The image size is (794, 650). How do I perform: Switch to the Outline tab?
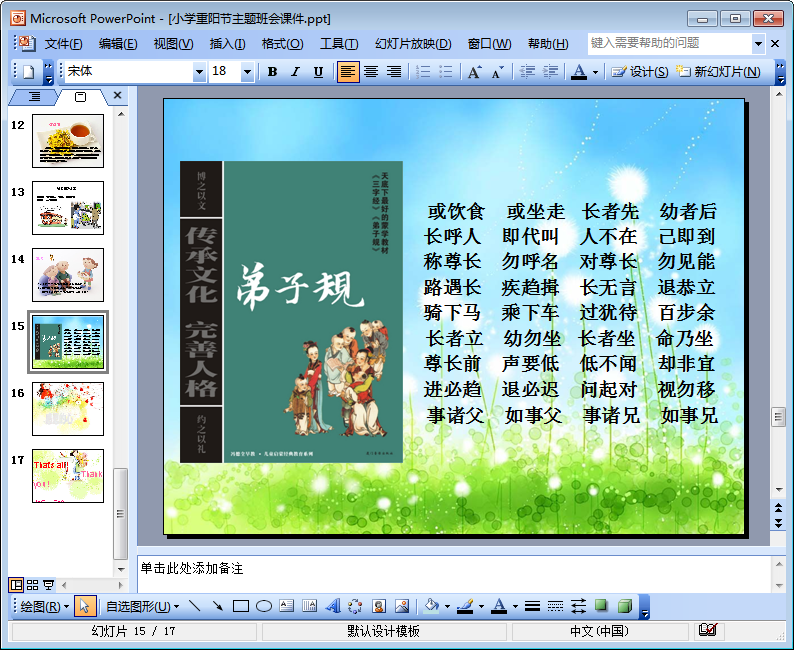pyautogui.click(x=34, y=96)
